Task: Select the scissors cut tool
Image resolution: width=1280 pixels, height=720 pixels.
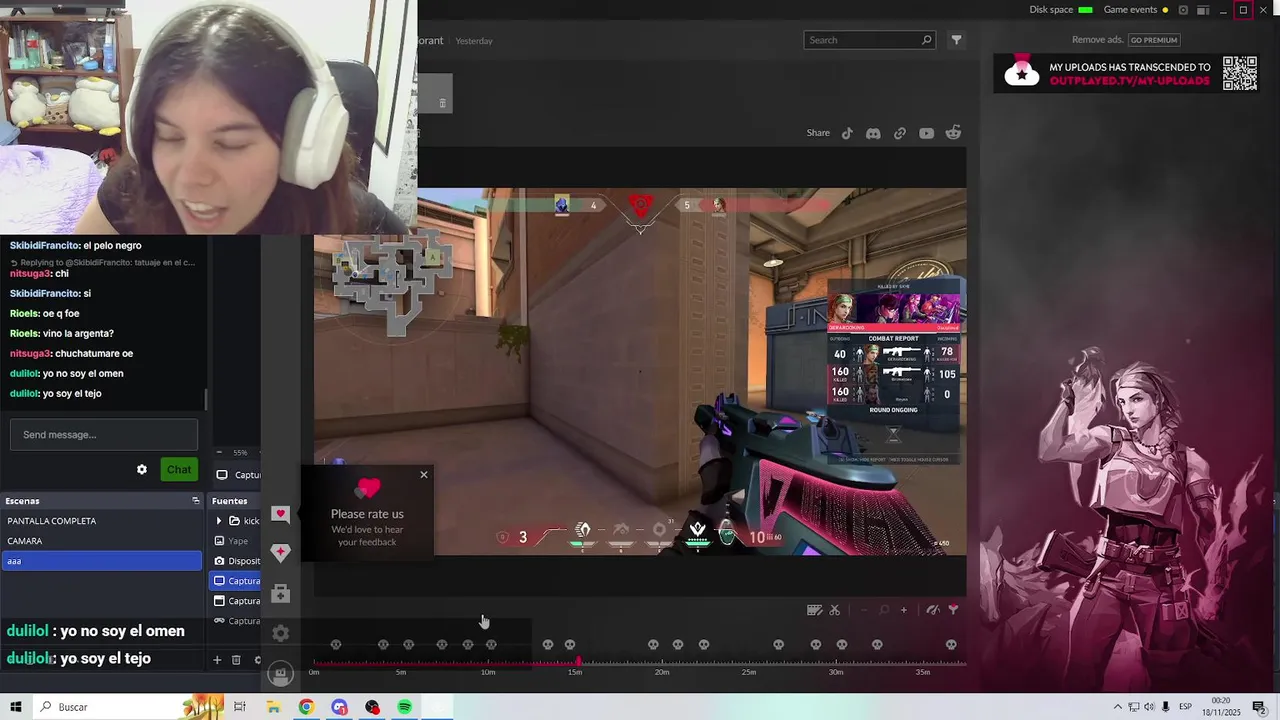Action: (x=835, y=610)
